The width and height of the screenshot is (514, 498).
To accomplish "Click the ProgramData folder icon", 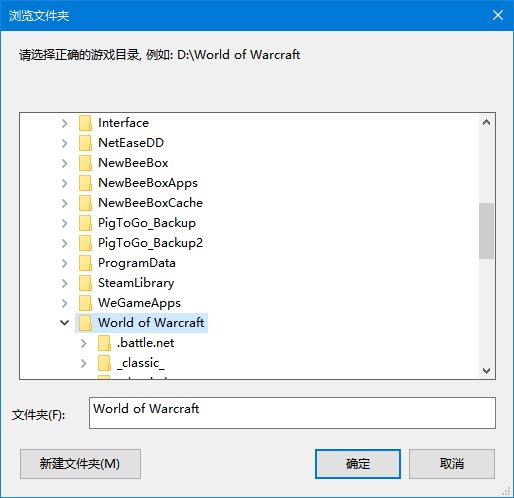I will coord(85,263).
